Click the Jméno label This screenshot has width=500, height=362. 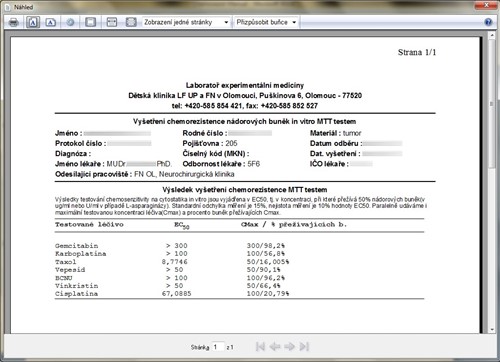pos(69,133)
